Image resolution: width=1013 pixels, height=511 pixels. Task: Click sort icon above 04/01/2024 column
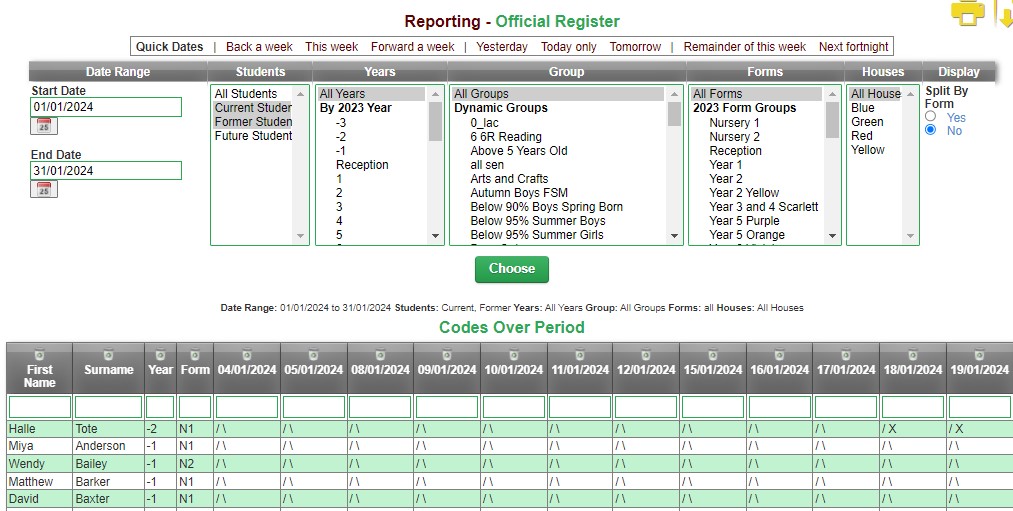coord(247,355)
